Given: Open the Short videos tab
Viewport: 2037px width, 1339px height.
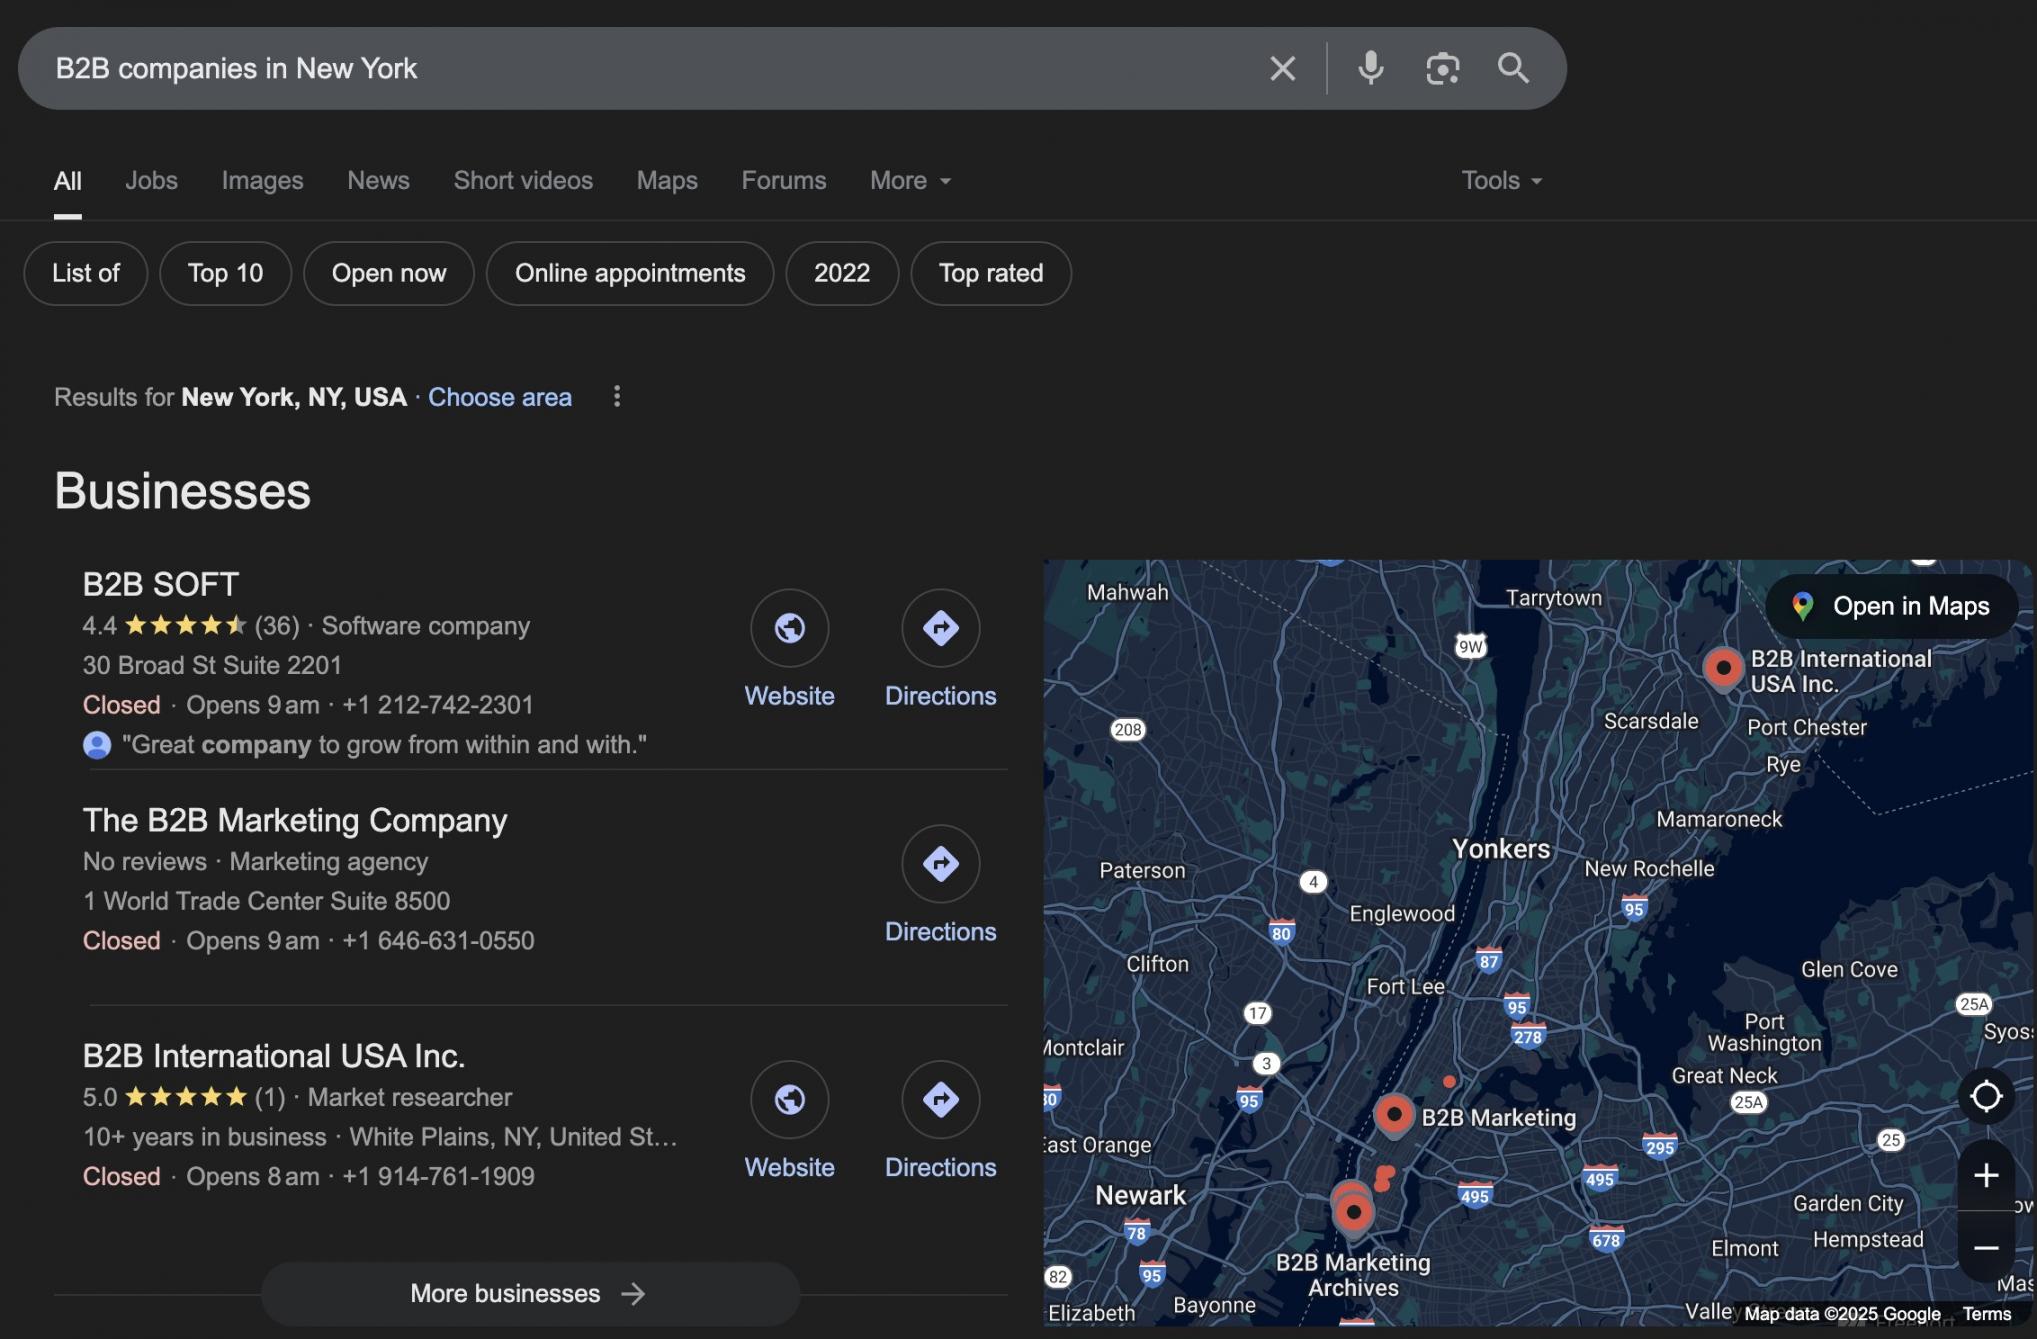Looking at the screenshot, I should click(x=523, y=181).
